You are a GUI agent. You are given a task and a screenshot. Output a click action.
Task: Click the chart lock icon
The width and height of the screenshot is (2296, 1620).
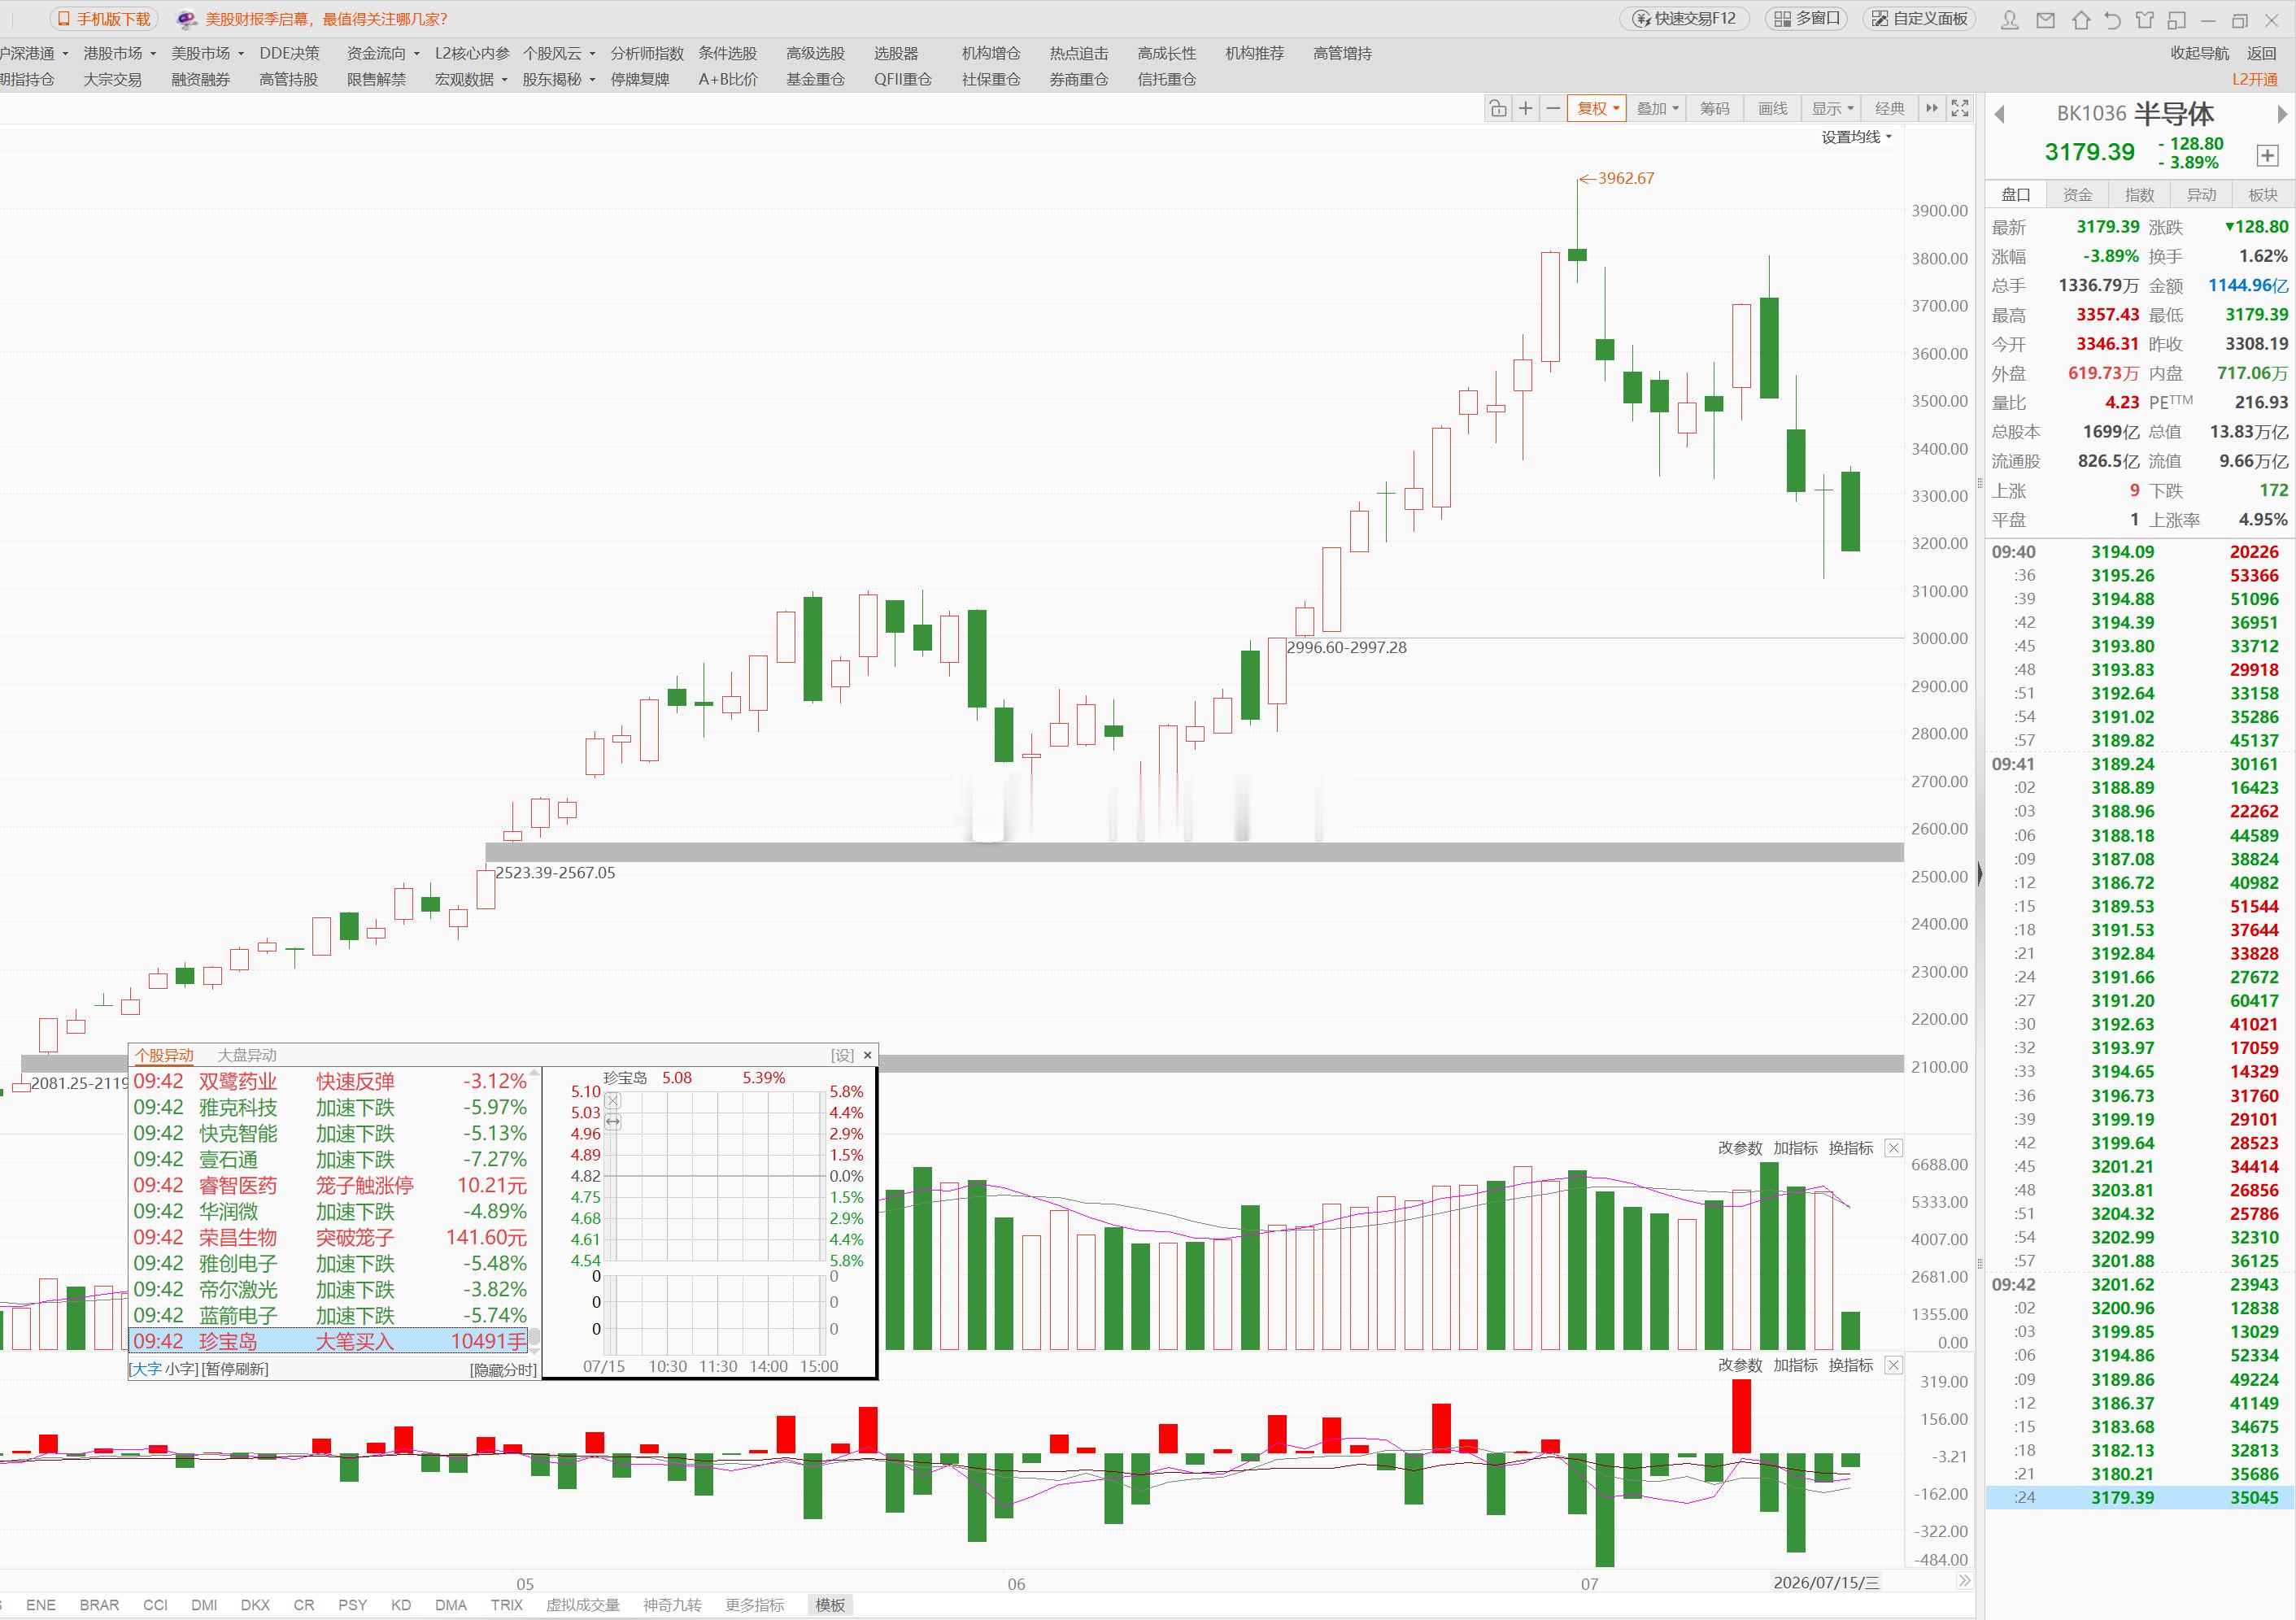tap(1498, 108)
